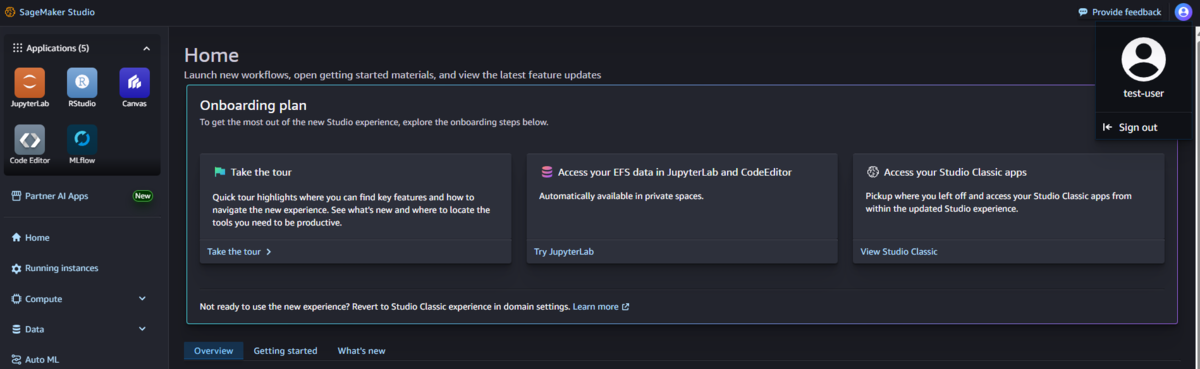Click the user profile avatar icon

point(1183,12)
